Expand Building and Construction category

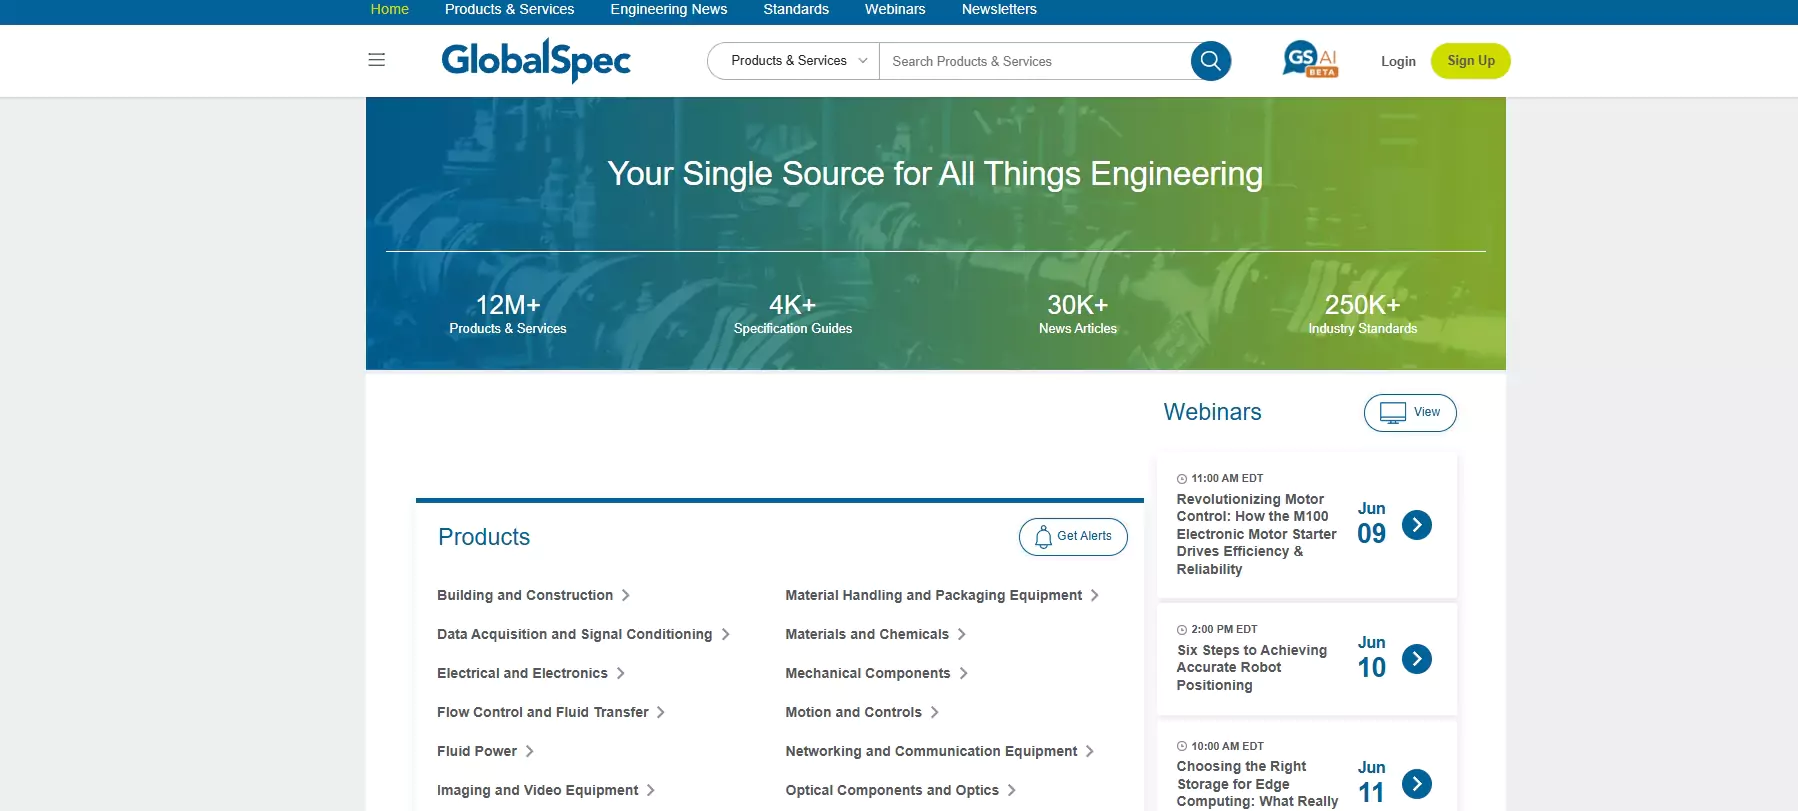[x=533, y=595]
